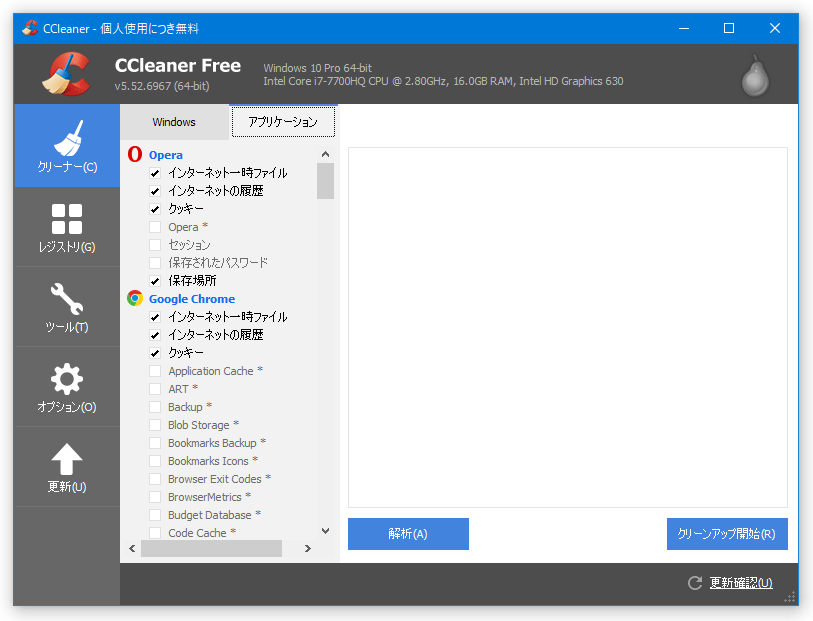Click the horizontal scrollbar thumb
813x621 pixels.
click(x=212, y=548)
